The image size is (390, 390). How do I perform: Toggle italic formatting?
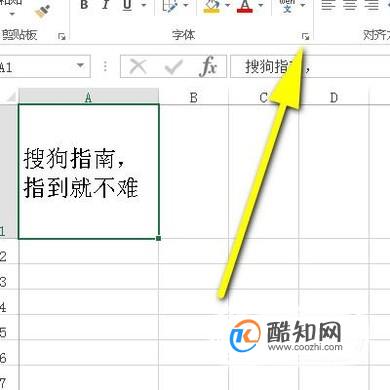coord(106,5)
